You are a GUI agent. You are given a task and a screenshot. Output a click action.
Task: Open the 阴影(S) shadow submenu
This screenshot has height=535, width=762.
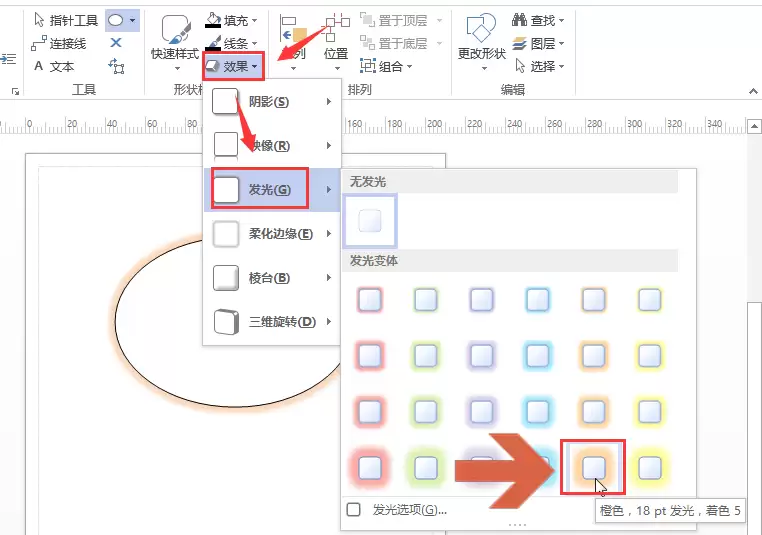pos(272,102)
